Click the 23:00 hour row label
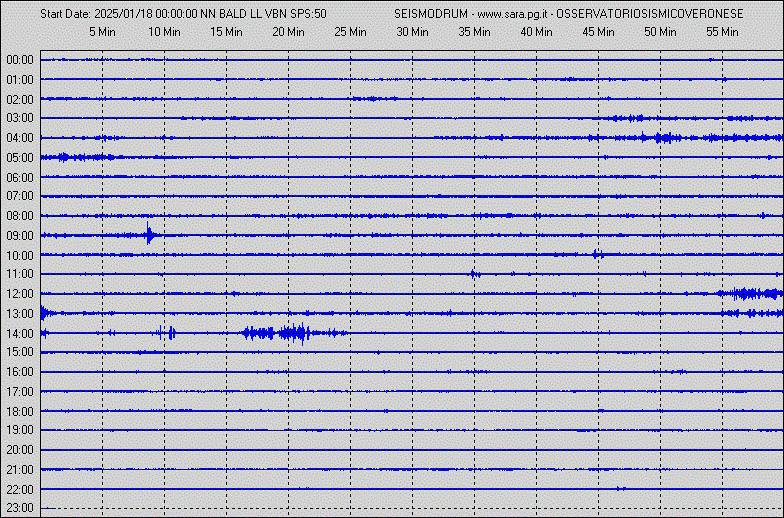This screenshot has height=518, width=784. (x=20, y=508)
